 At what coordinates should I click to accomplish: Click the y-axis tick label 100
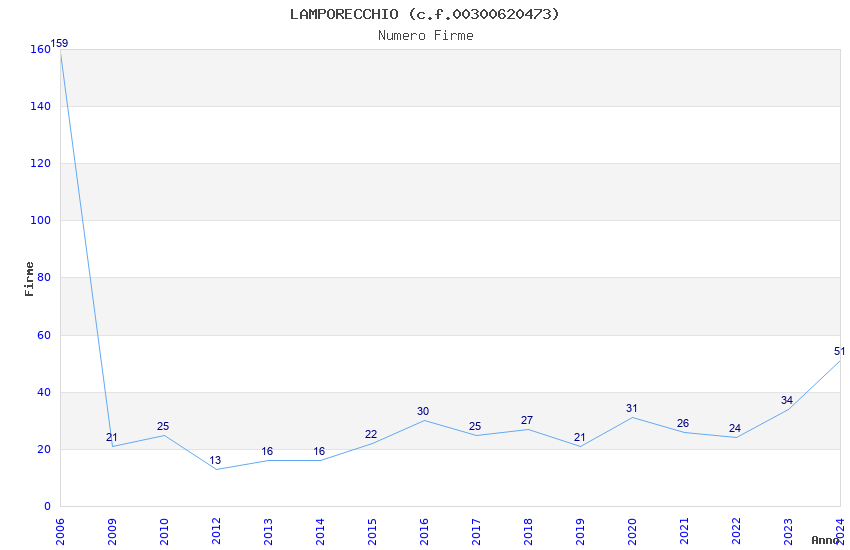(40, 220)
